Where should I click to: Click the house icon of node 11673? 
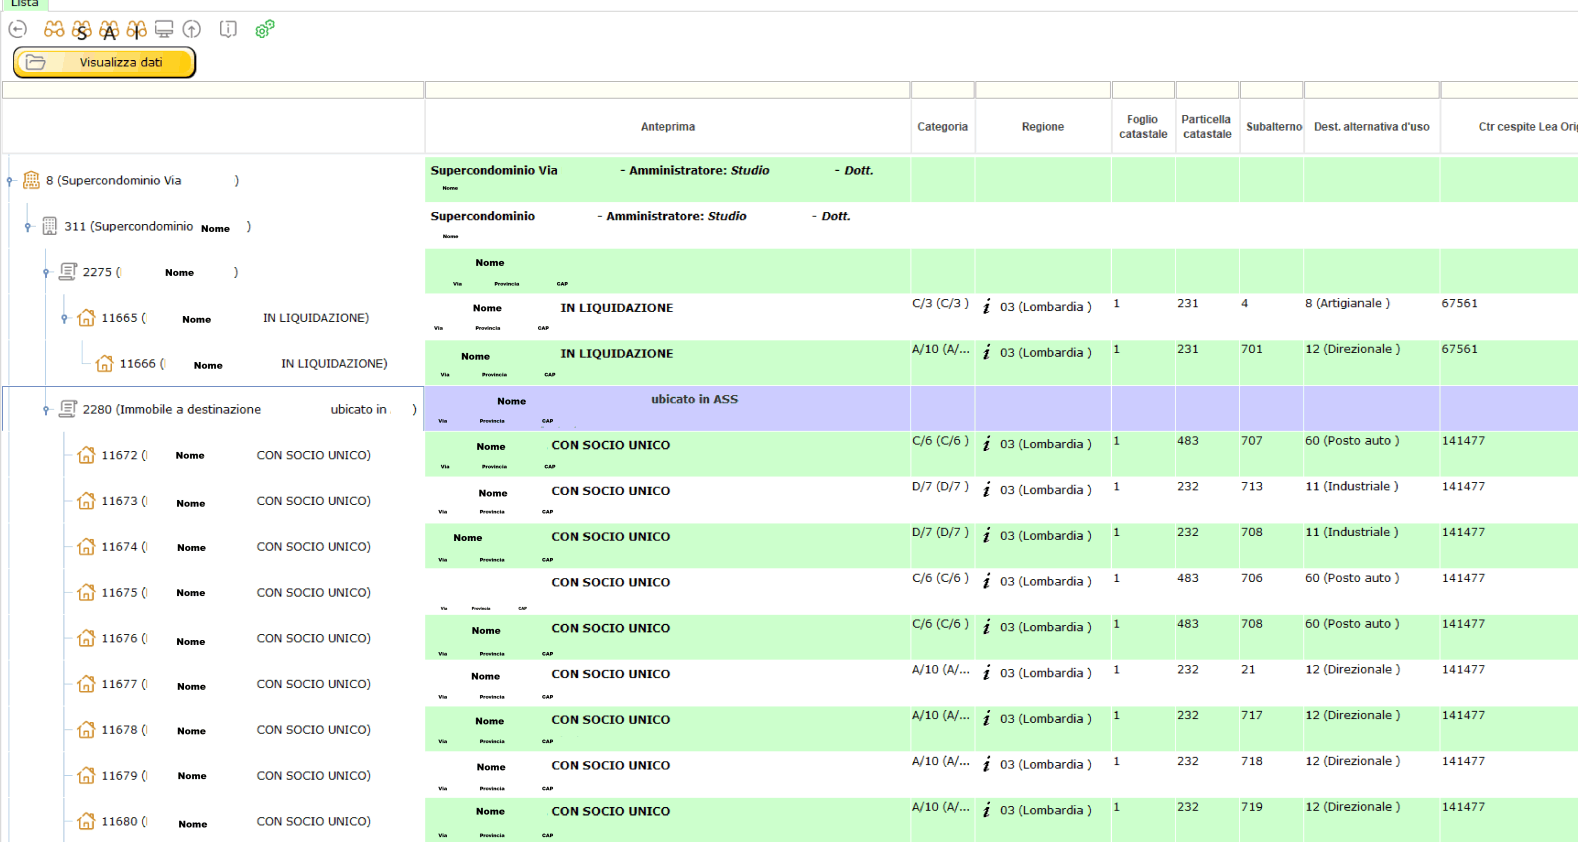[87, 501]
